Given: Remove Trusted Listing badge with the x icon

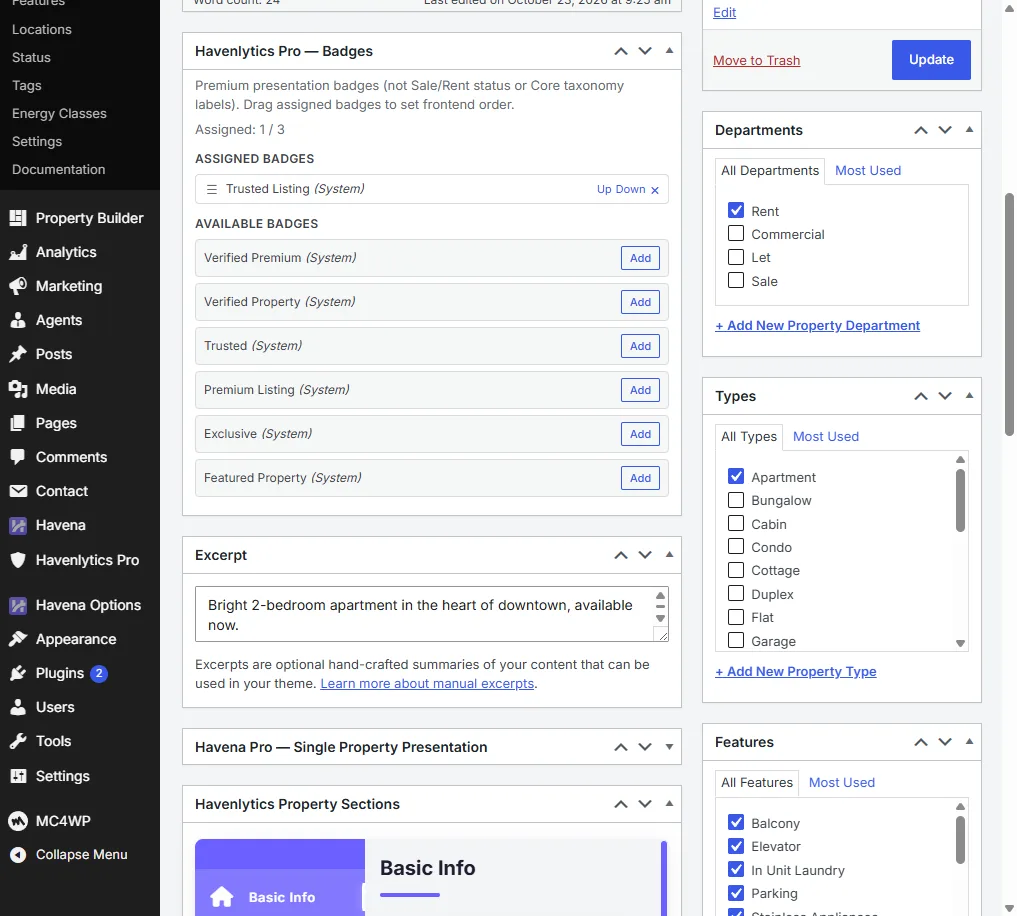Looking at the screenshot, I should (655, 190).
